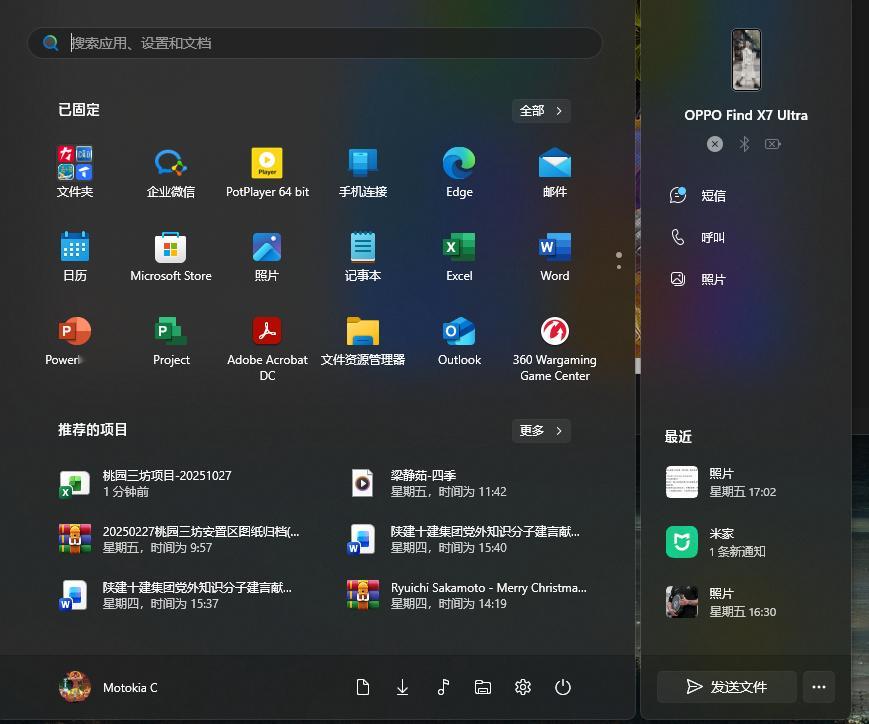869x724 pixels.
Task: Open the File Explorer icon in bottom bar
Action: tap(483, 687)
